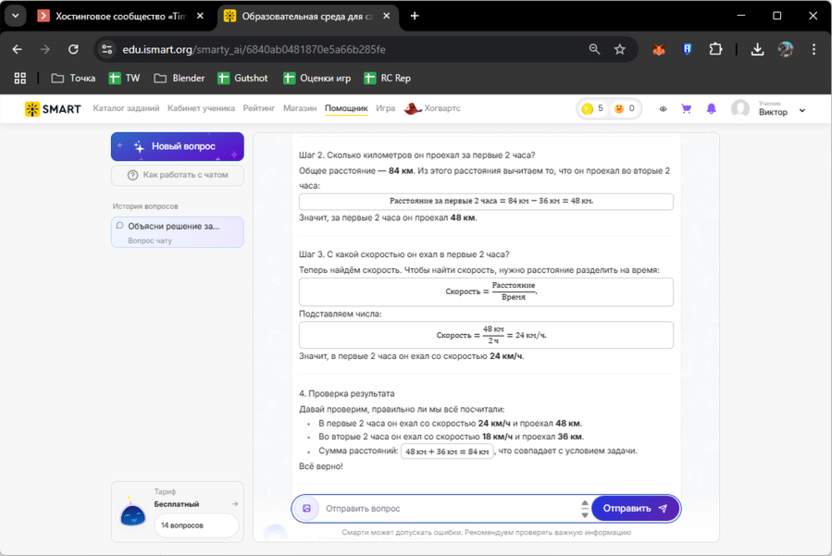Click the image attachment icon in question field

307,508
